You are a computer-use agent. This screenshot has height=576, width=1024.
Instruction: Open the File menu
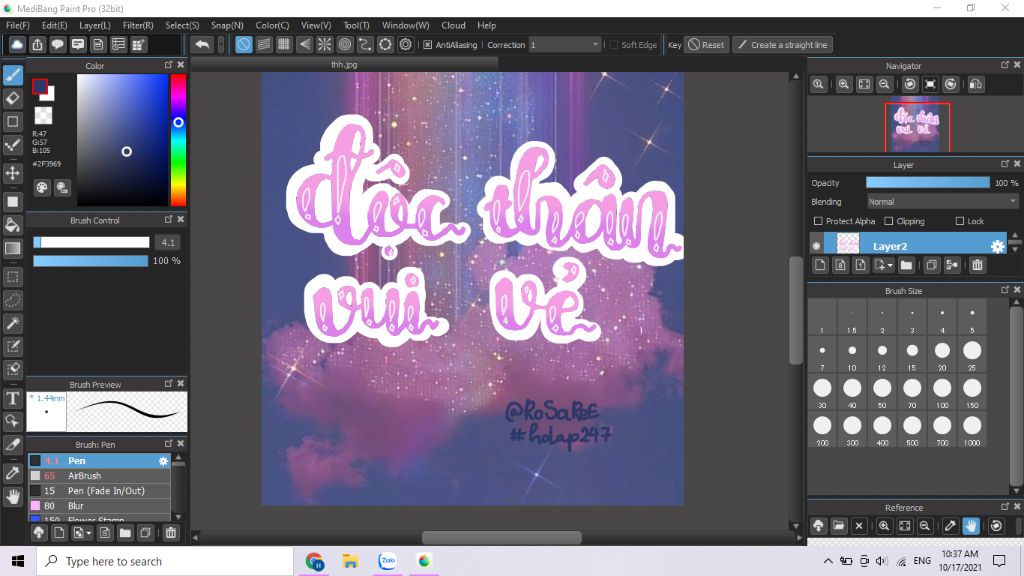(x=18, y=25)
